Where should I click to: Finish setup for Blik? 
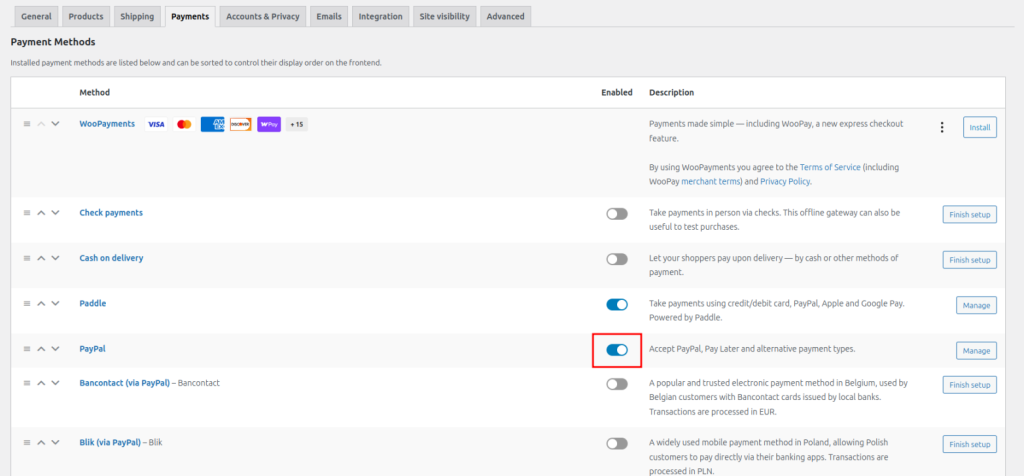(969, 444)
